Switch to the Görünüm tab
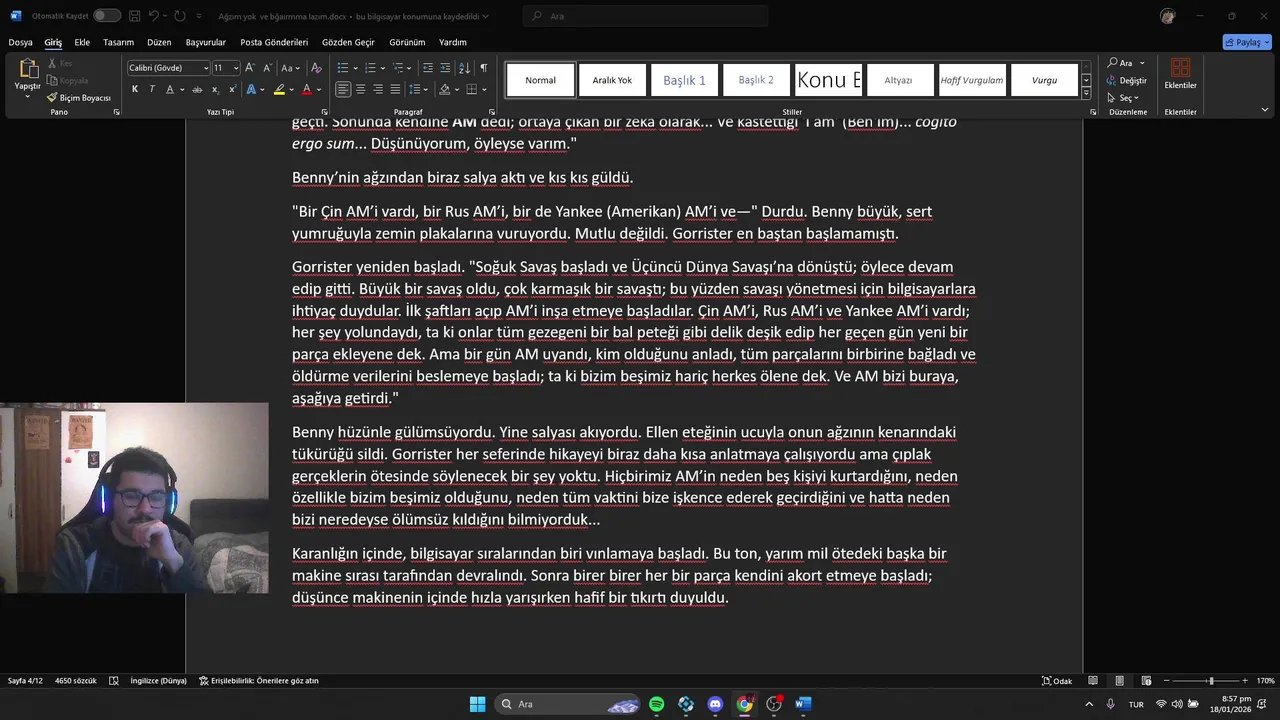 407,42
